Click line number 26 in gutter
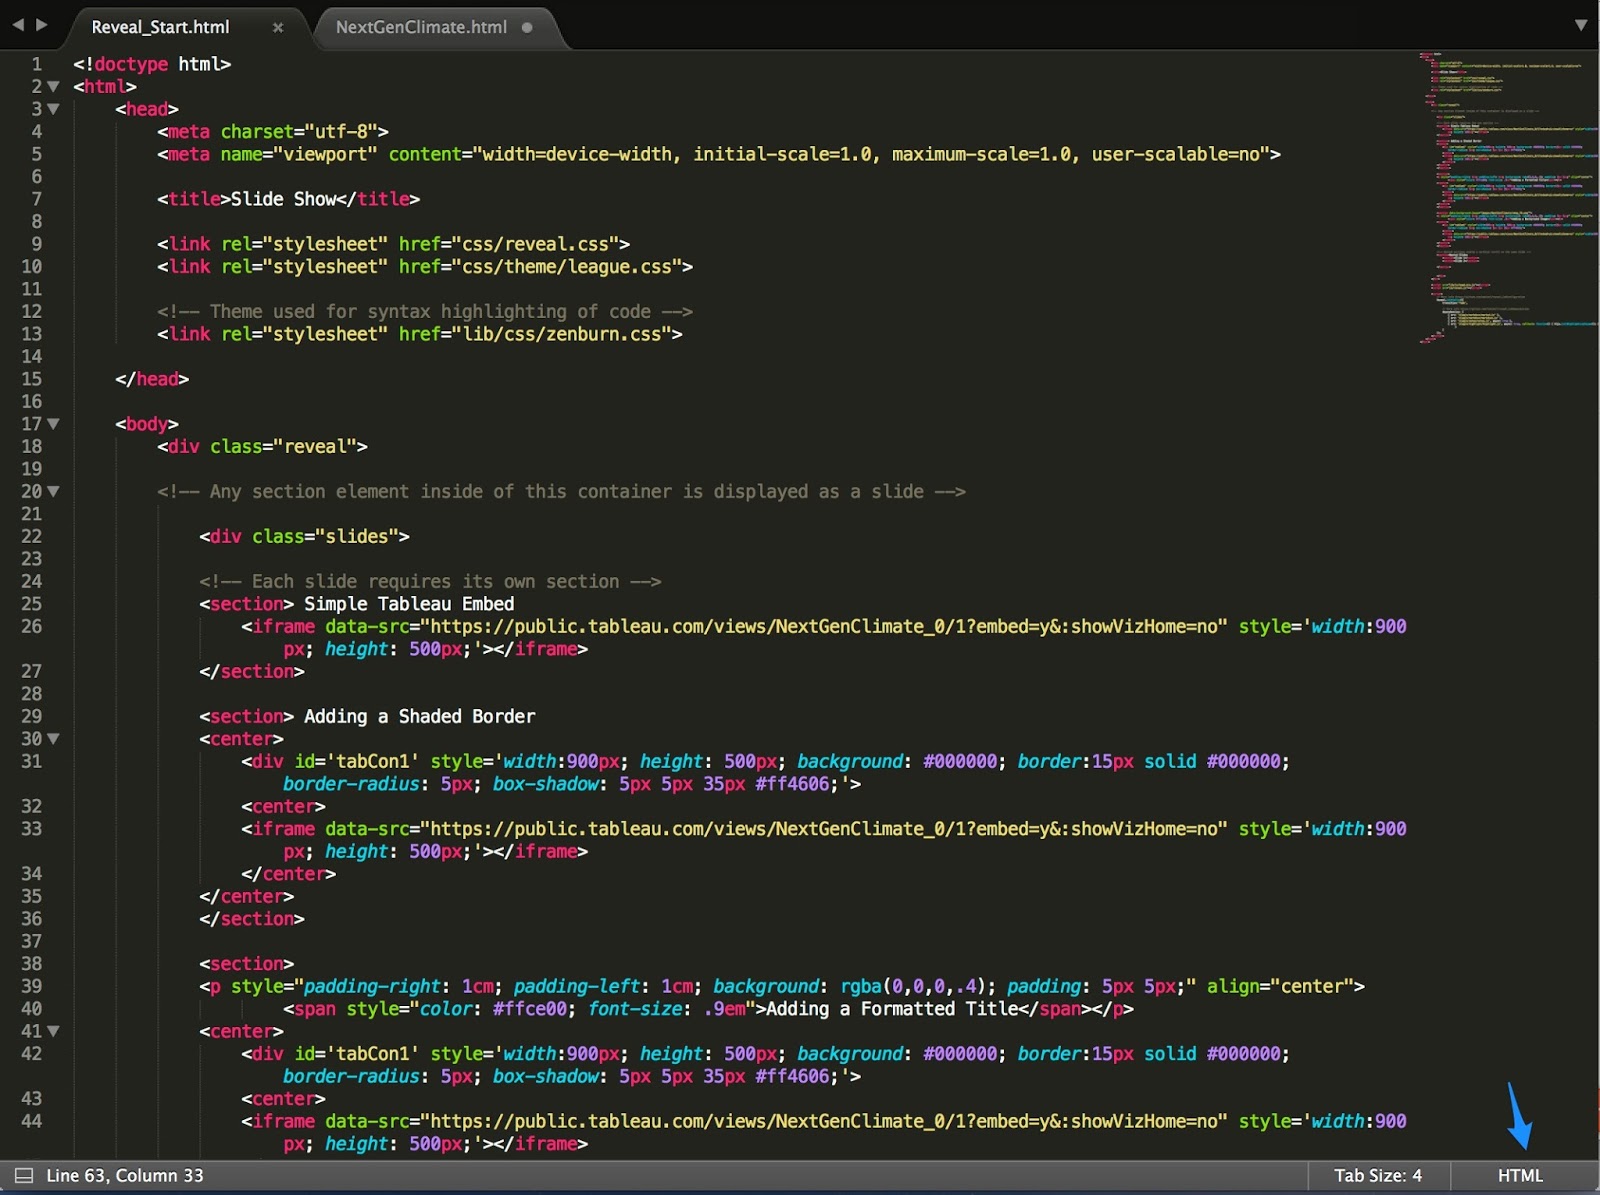This screenshot has width=1600, height=1195. coord(32,627)
